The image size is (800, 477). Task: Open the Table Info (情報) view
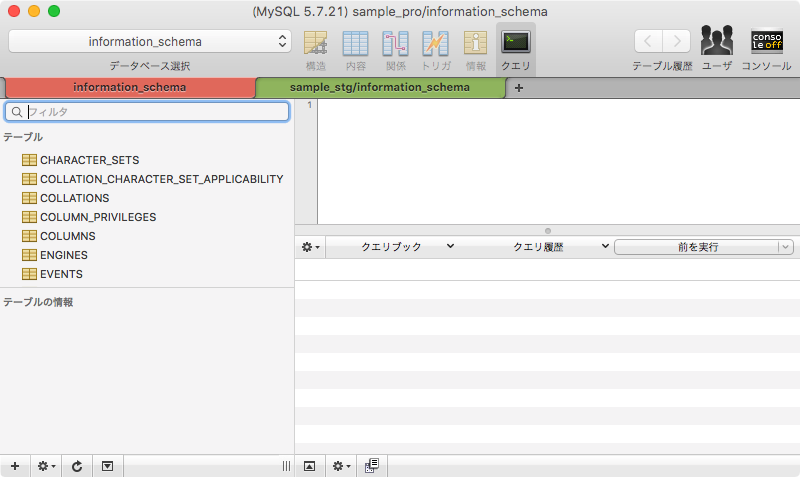(x=476, y=49)
